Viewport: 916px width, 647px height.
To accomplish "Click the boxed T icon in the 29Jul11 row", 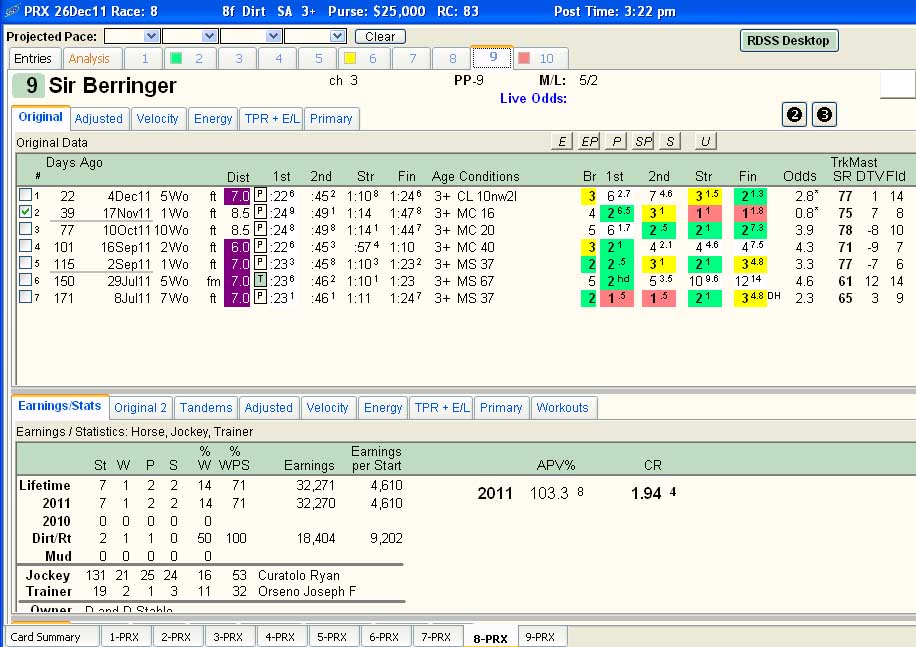I will coord(260,280).
